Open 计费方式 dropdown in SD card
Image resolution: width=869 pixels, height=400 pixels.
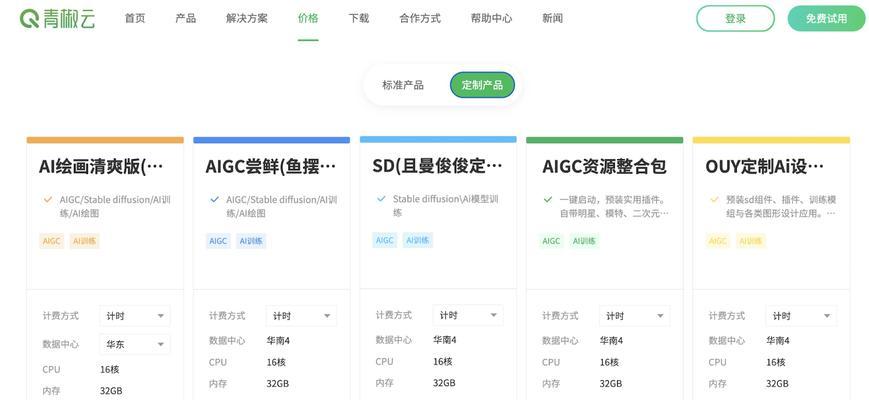pos(468,315)
